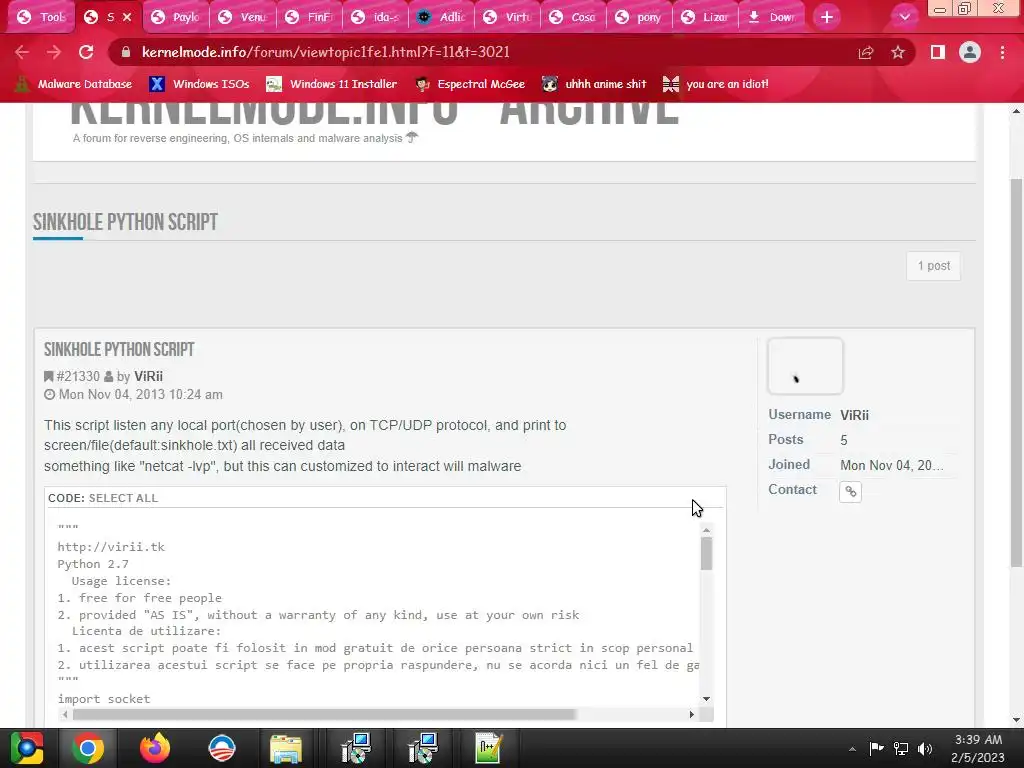Click the code box scroll-down arrow
1024x768 pixels.
coord(706,699)
